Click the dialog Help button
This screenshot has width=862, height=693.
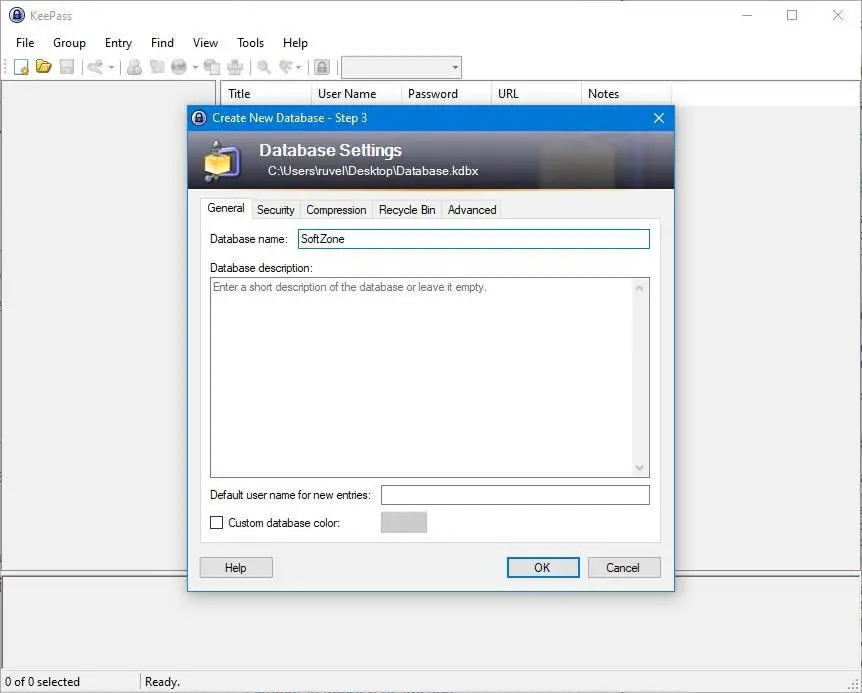coord(236,568)
